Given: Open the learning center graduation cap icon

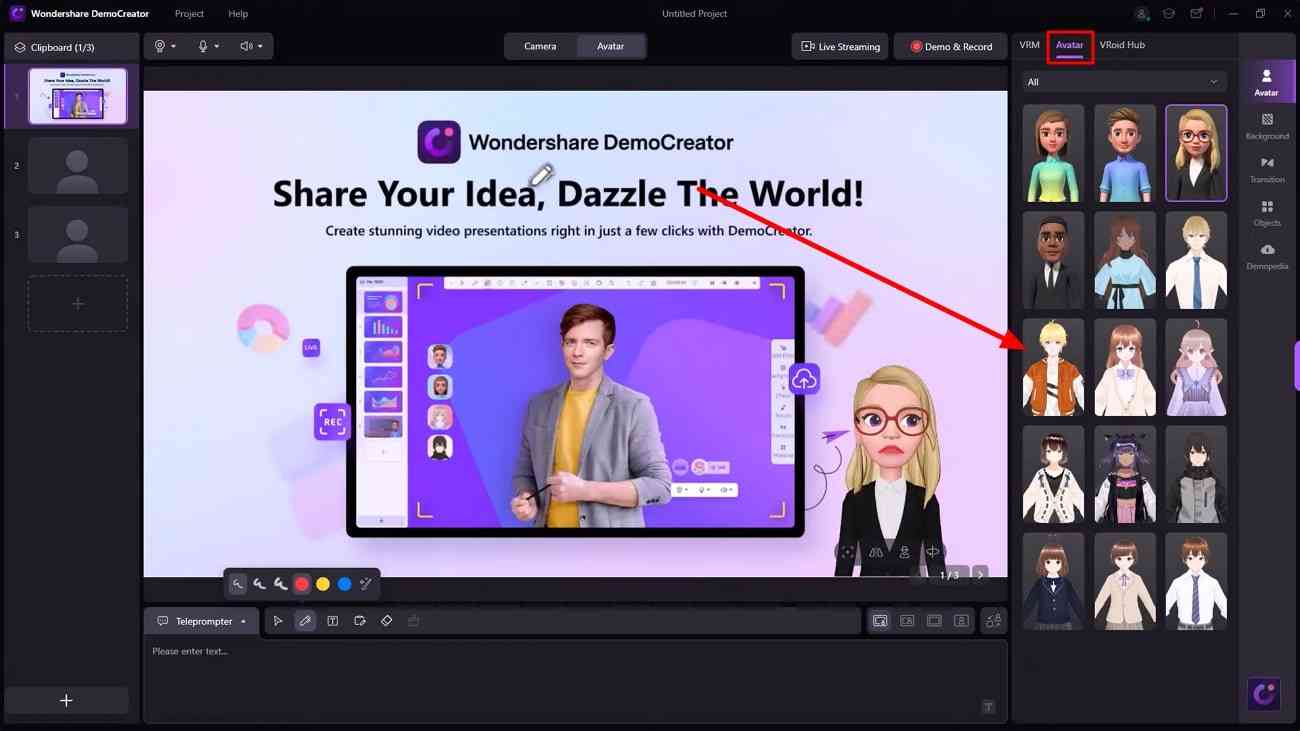Looking at the screenshot, I should coord(1168,14).
